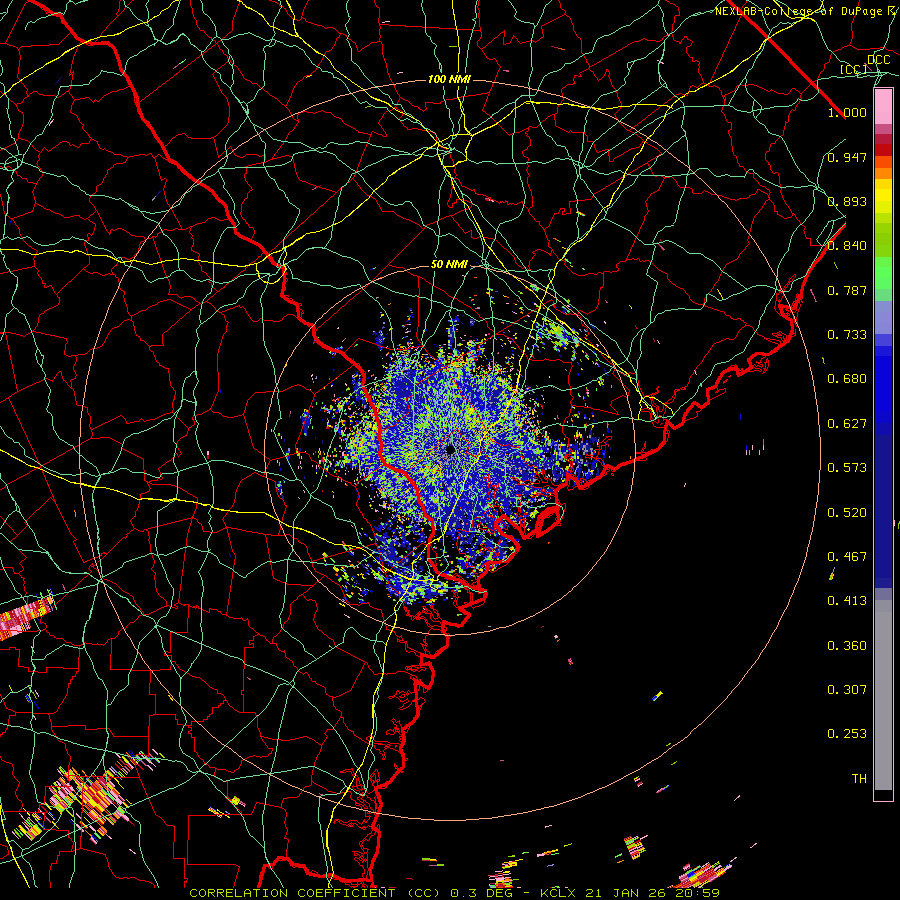Click the black radar site dot at center
This screenshot has height=900, width=900.
point(451,449)
